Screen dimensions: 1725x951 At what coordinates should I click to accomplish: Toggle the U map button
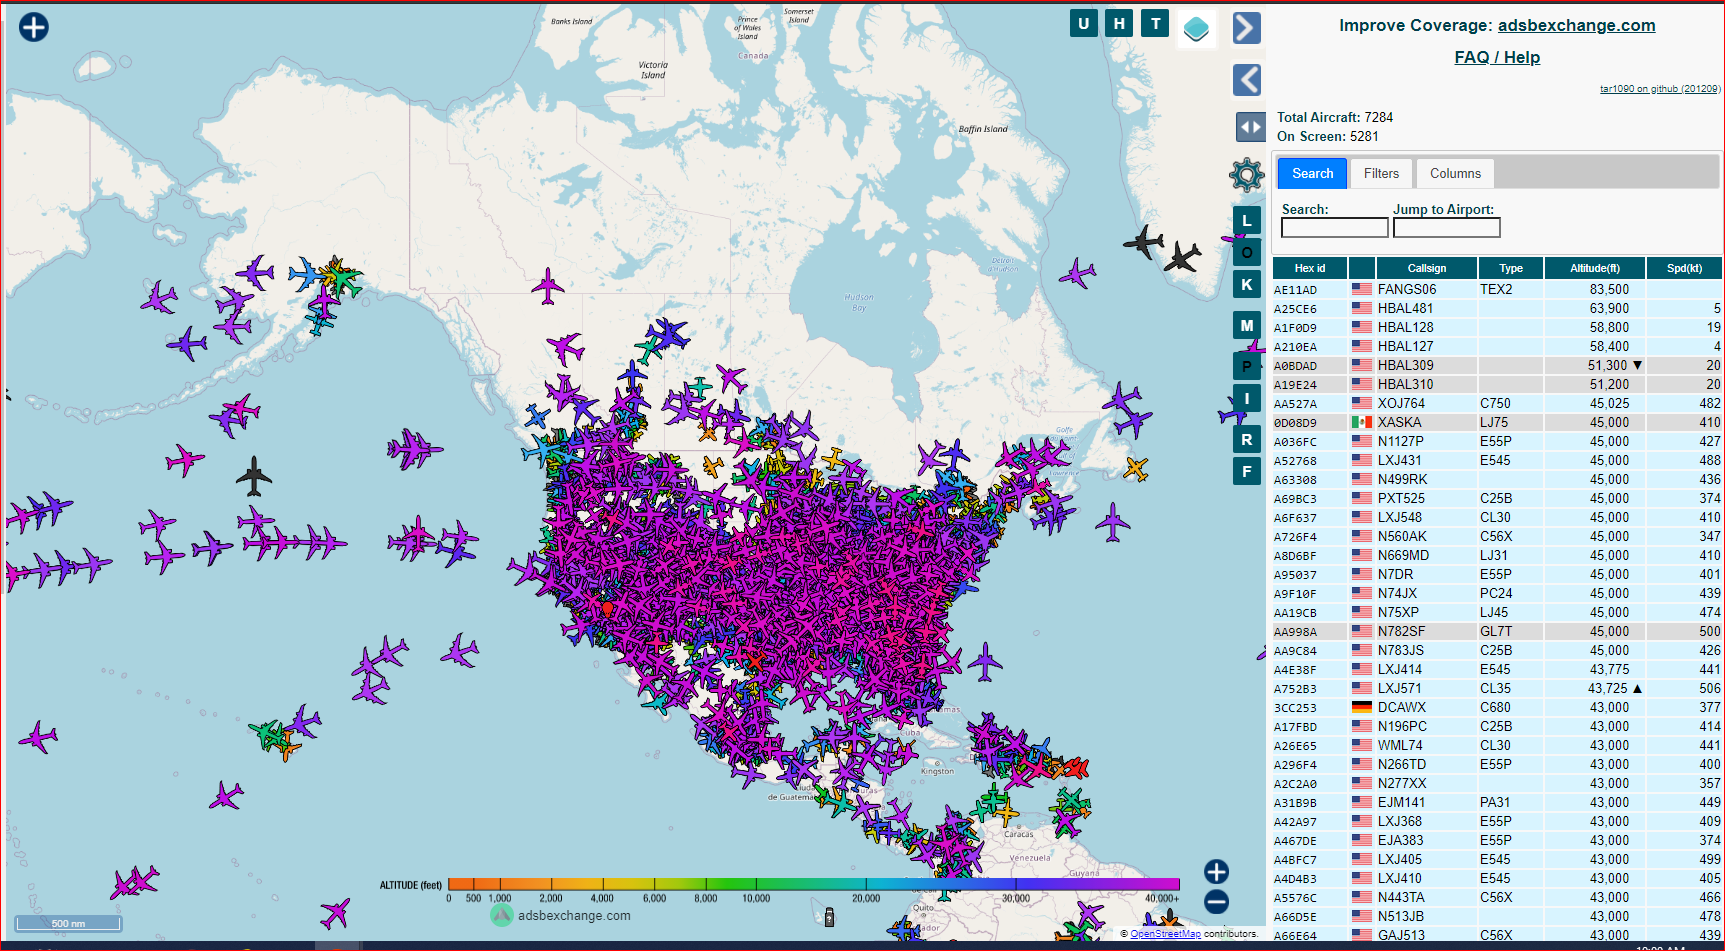coord(1084,23)
